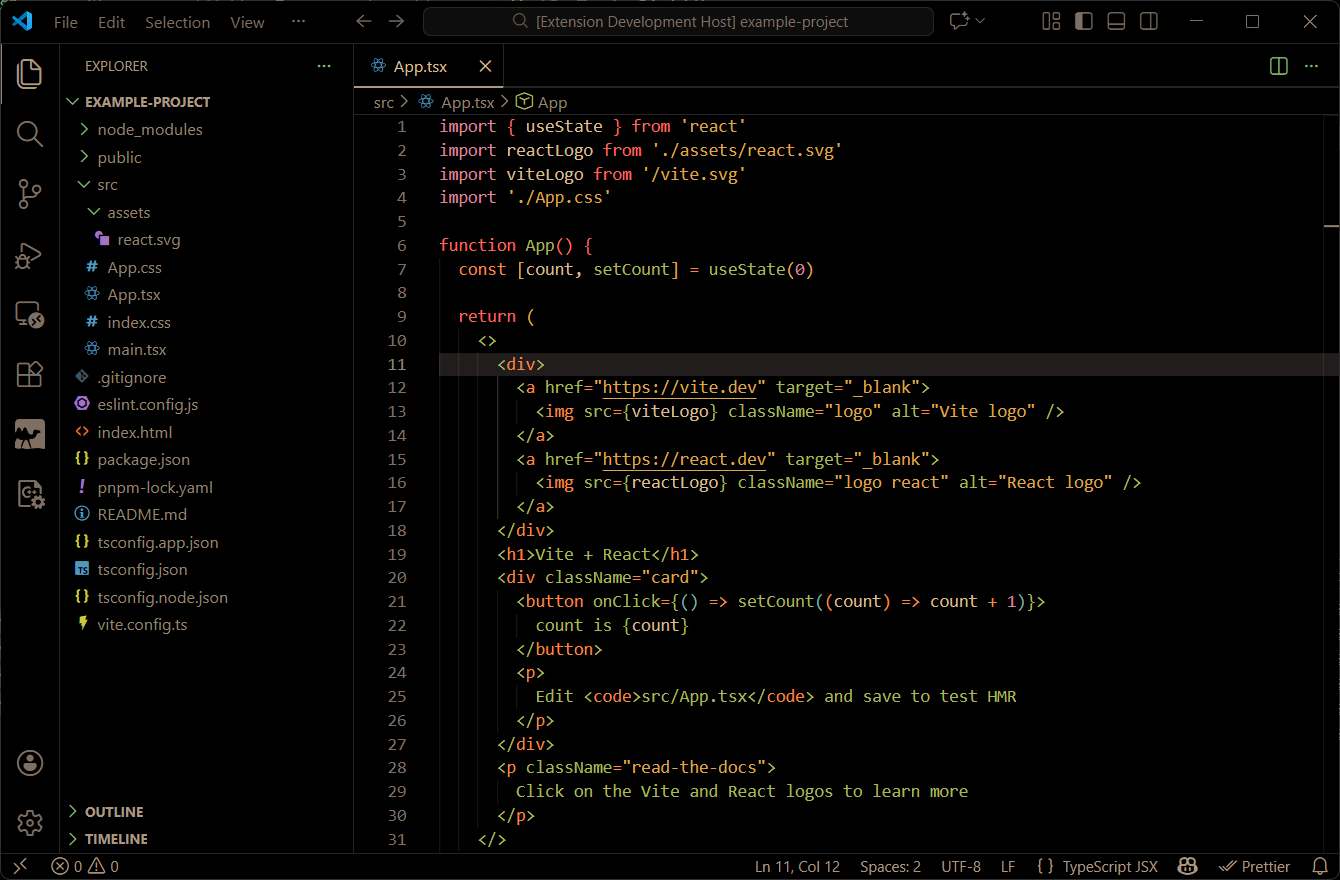Image resolution: width=1340 pixels, height=880 pixels.
Task: Collapse the assets folder
Action: pyautogui.click(x=207, y=212)
